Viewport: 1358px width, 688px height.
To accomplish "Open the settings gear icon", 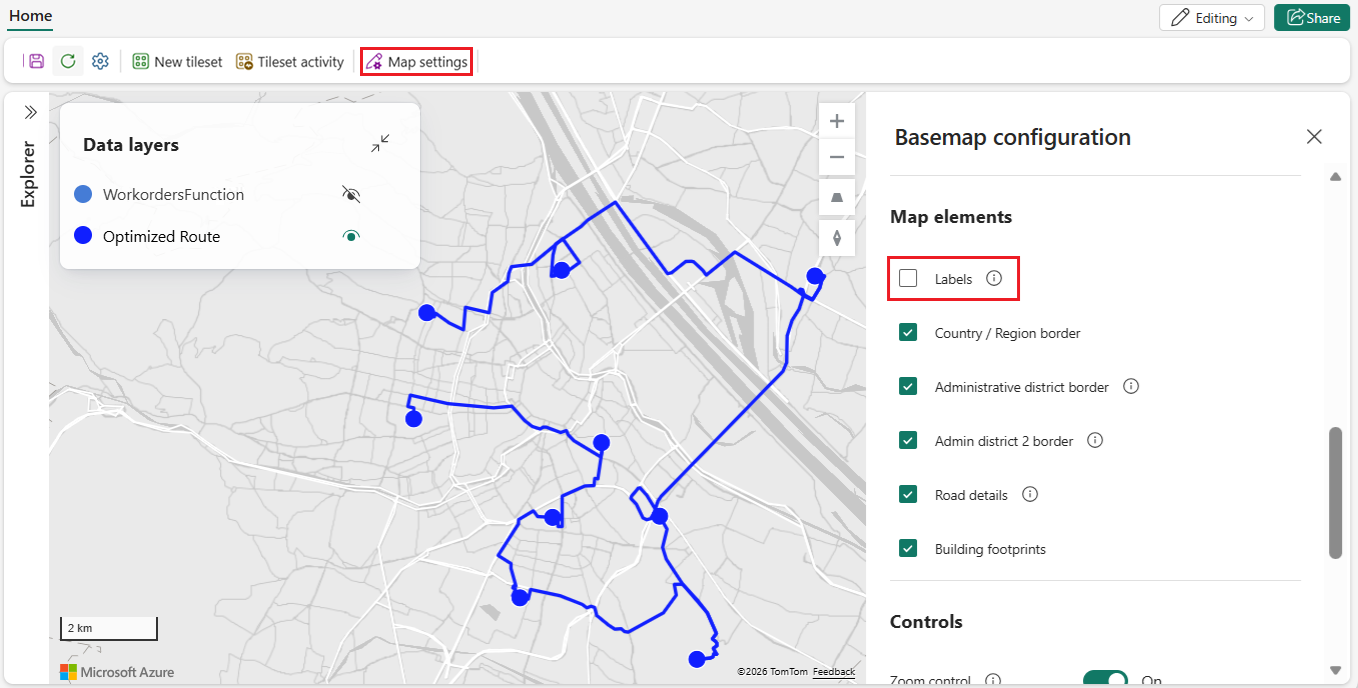I will point(100,61).
